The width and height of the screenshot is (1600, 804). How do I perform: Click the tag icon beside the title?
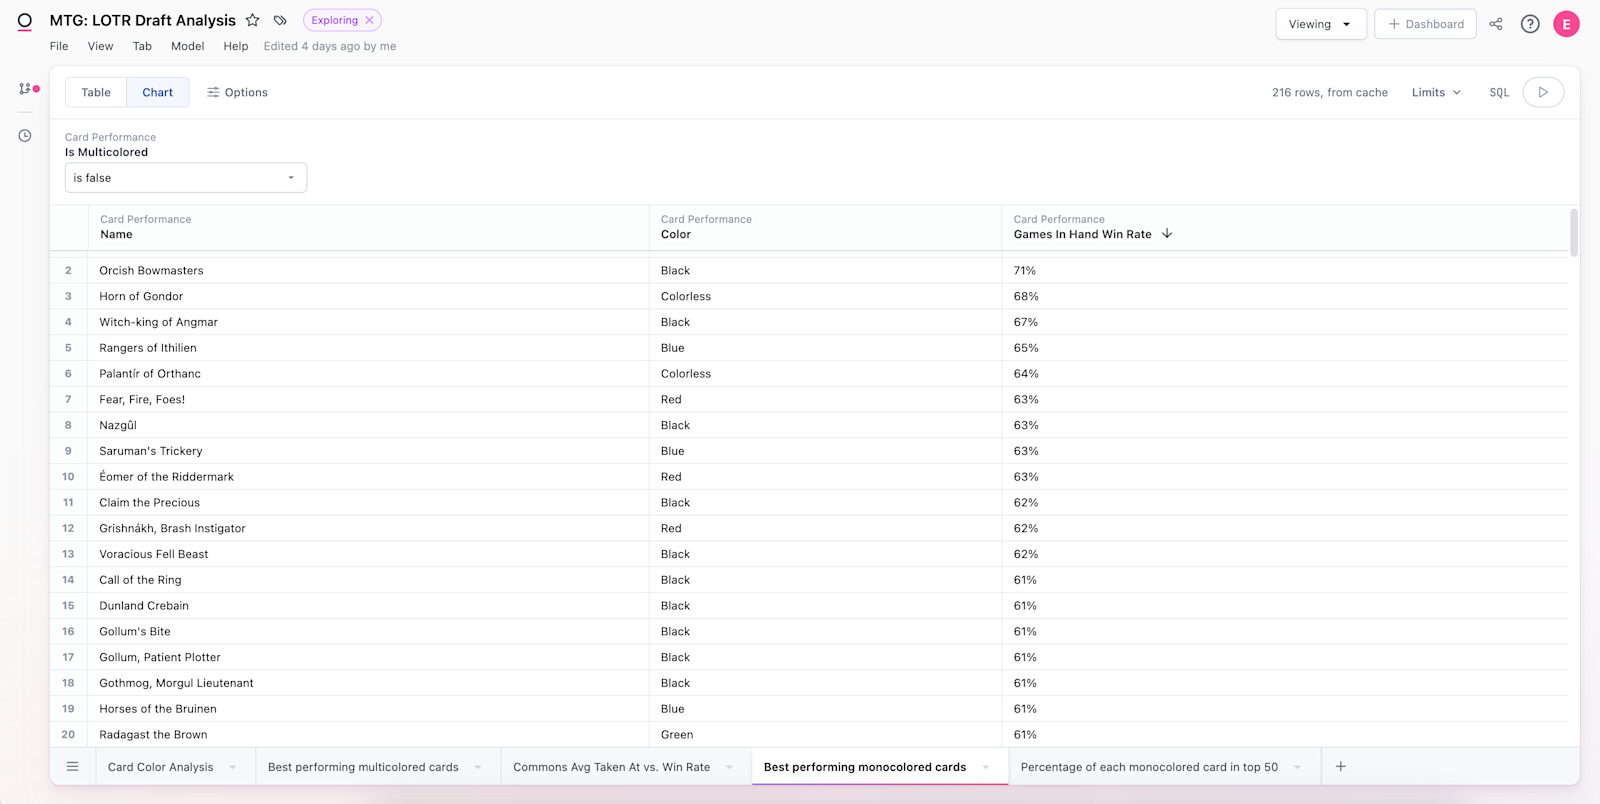[x=280, y=20]
